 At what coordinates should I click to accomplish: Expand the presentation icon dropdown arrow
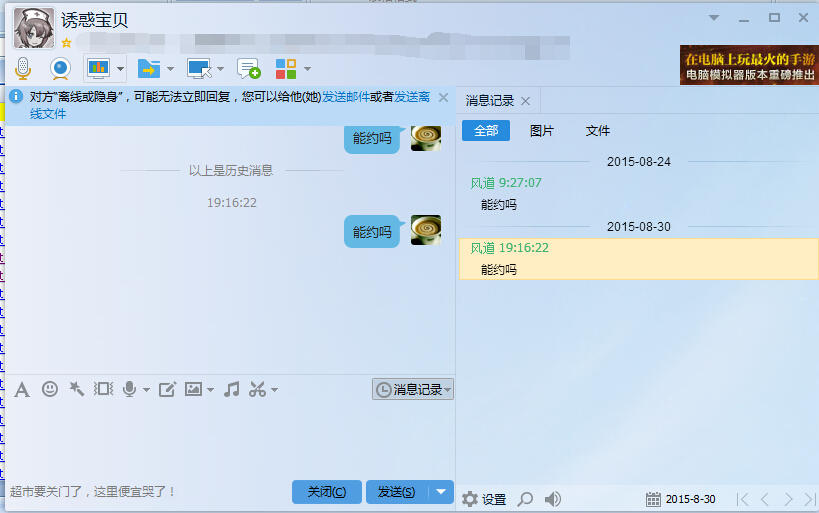[x=121, y=69]
